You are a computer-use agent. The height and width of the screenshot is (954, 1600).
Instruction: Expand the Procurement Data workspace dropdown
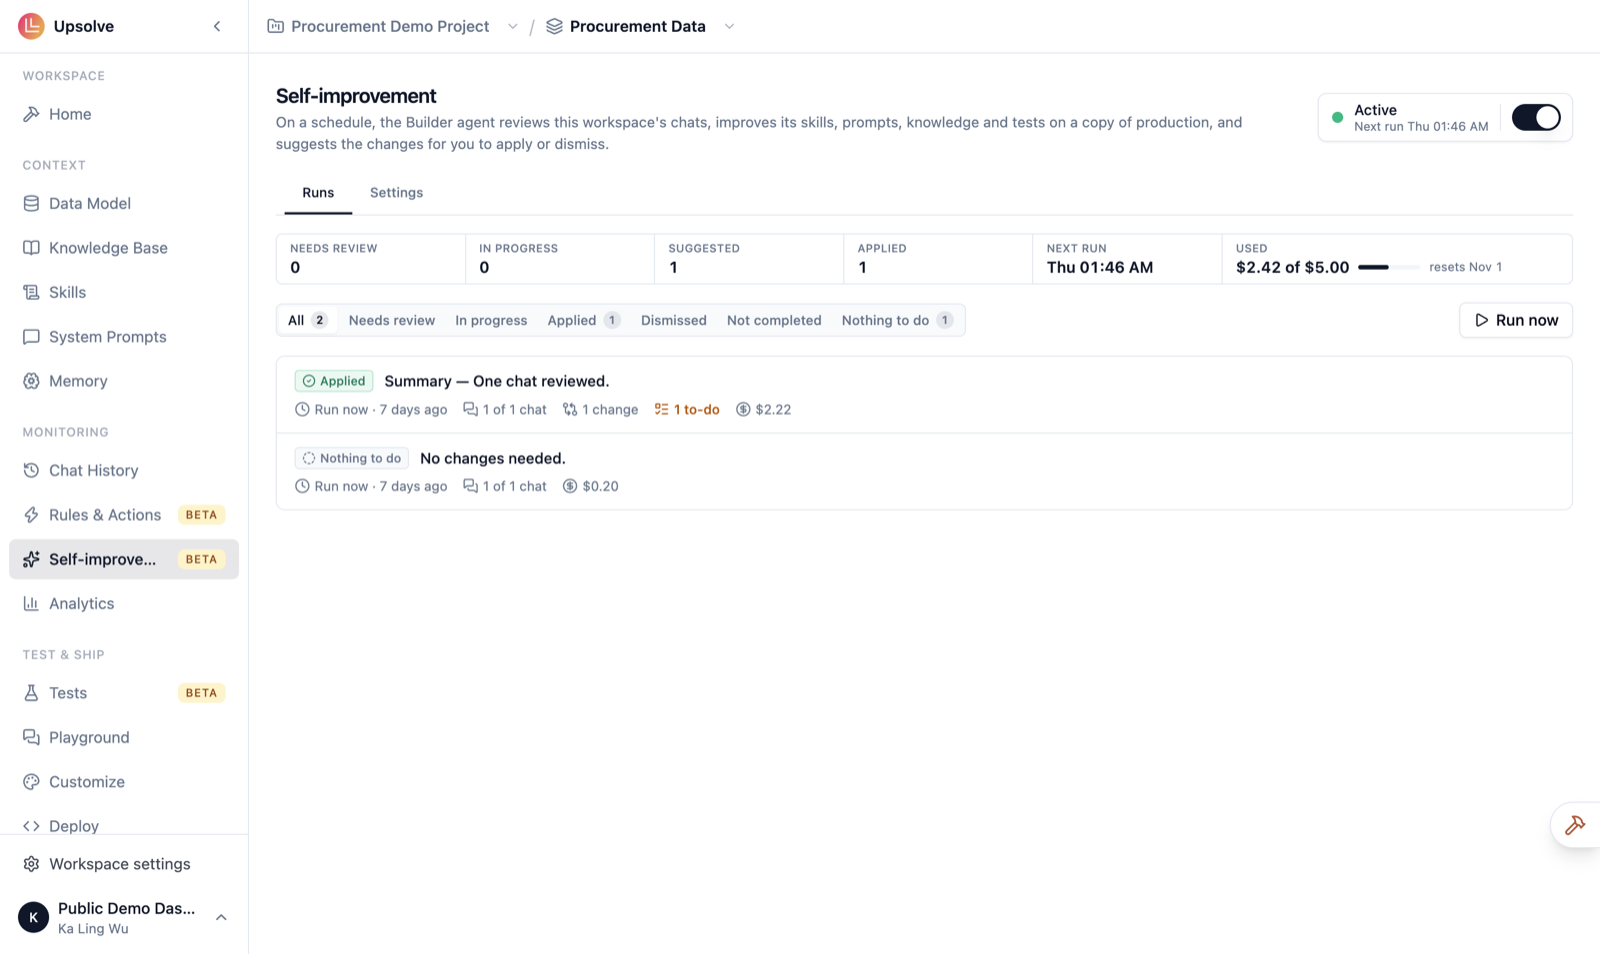(729, 26)
